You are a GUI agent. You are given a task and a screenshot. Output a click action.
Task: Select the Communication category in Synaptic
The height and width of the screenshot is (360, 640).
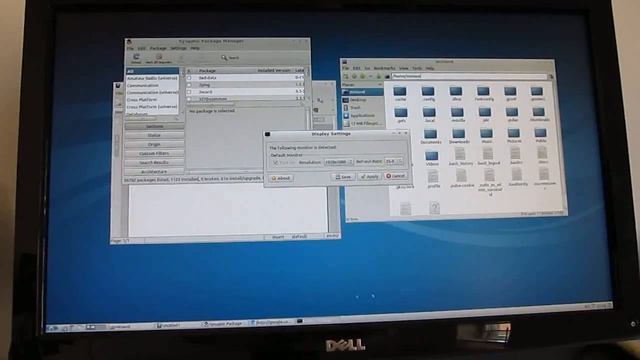(152, 85)
